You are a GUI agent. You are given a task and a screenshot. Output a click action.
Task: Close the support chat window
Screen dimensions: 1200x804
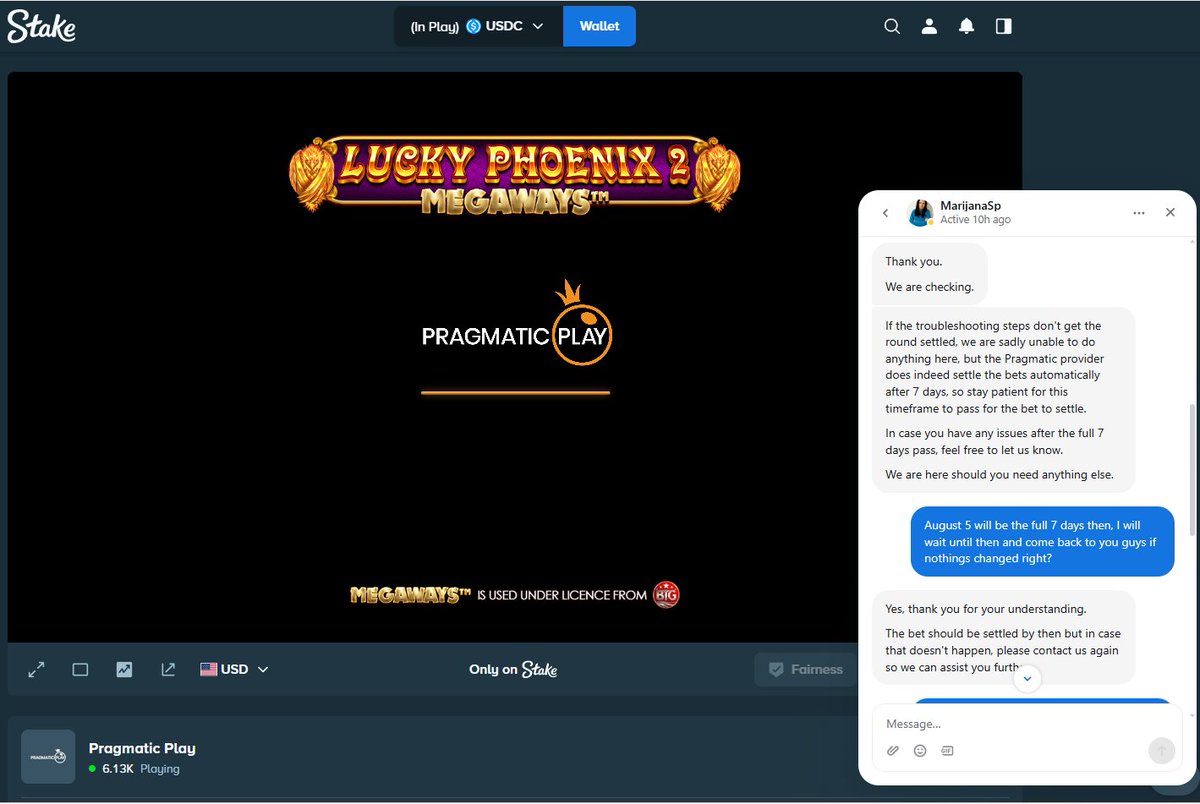coord(1170,213)
